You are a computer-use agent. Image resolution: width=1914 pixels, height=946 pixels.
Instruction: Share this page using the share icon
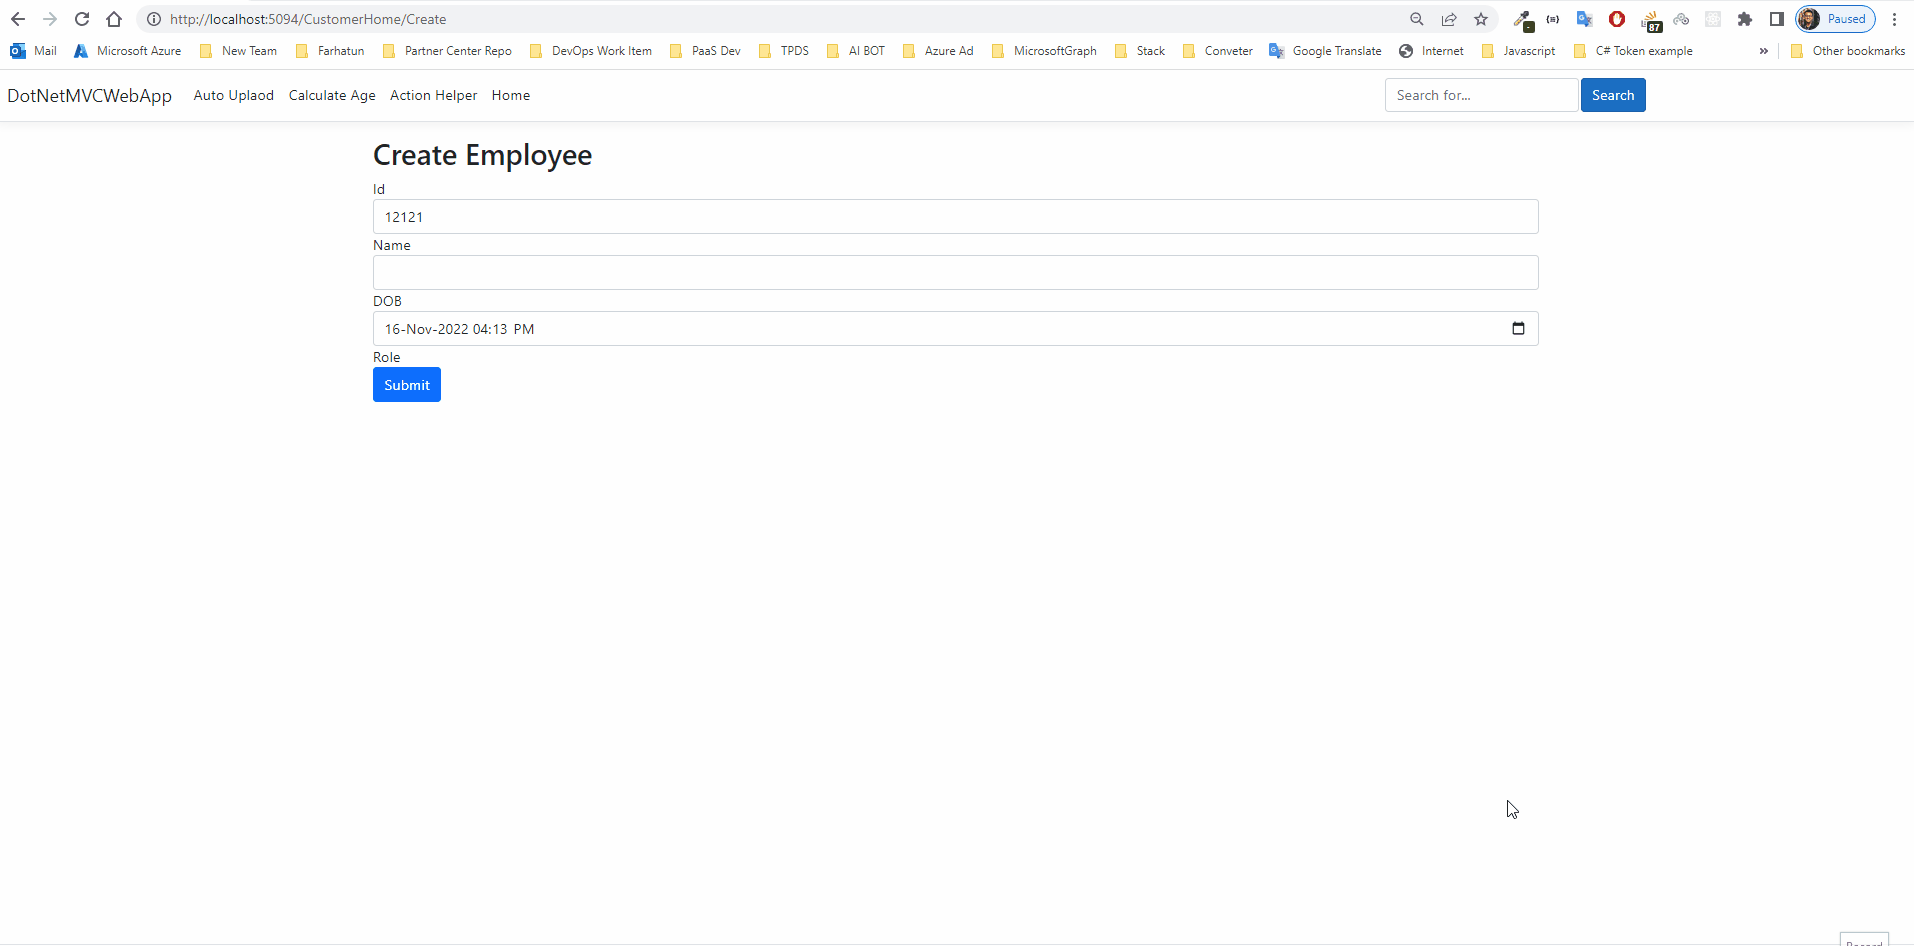(x=1449, y=19)
